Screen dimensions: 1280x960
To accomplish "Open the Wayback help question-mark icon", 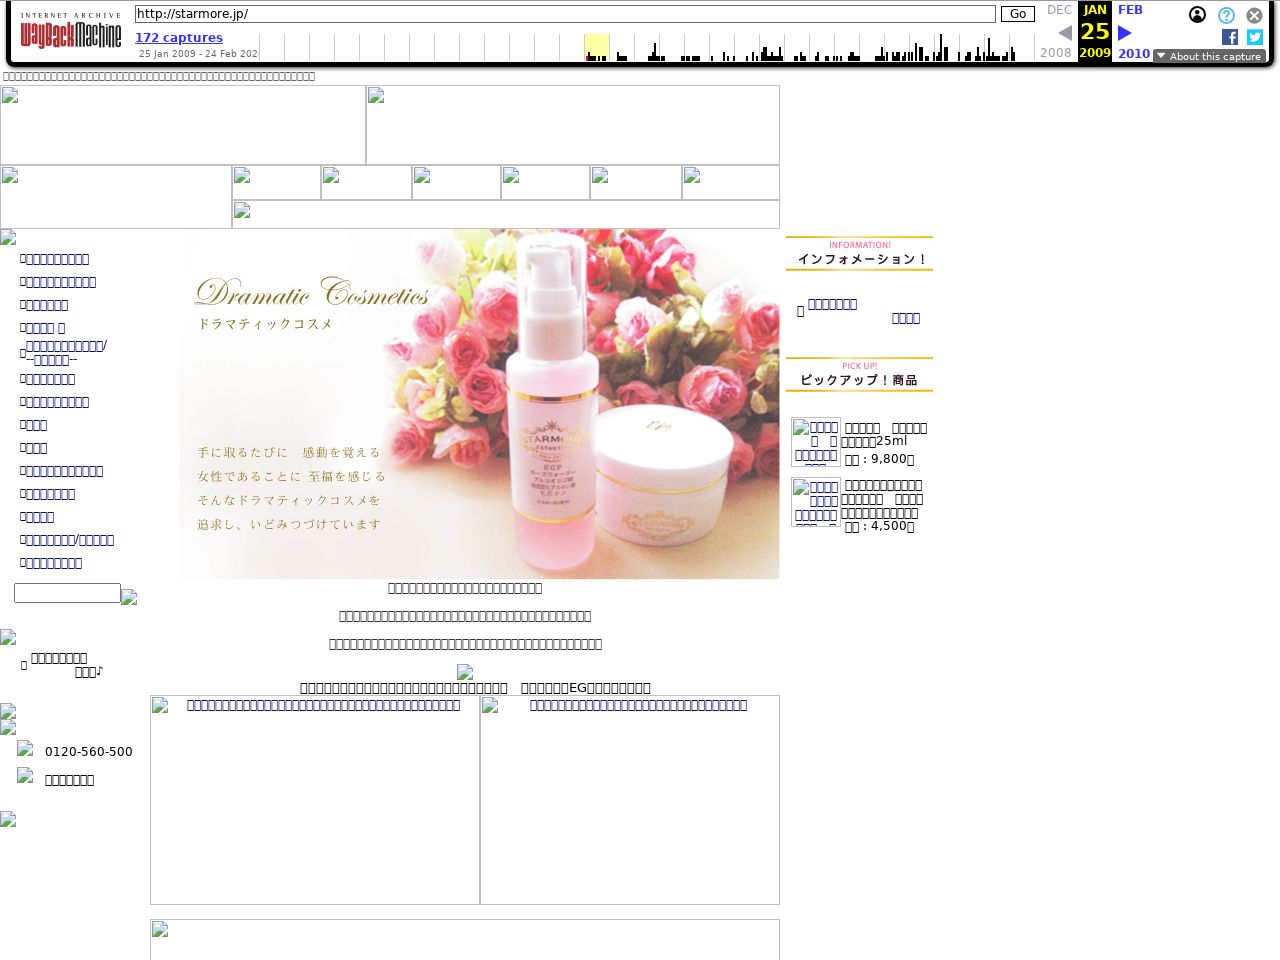I will point(1226,16).
